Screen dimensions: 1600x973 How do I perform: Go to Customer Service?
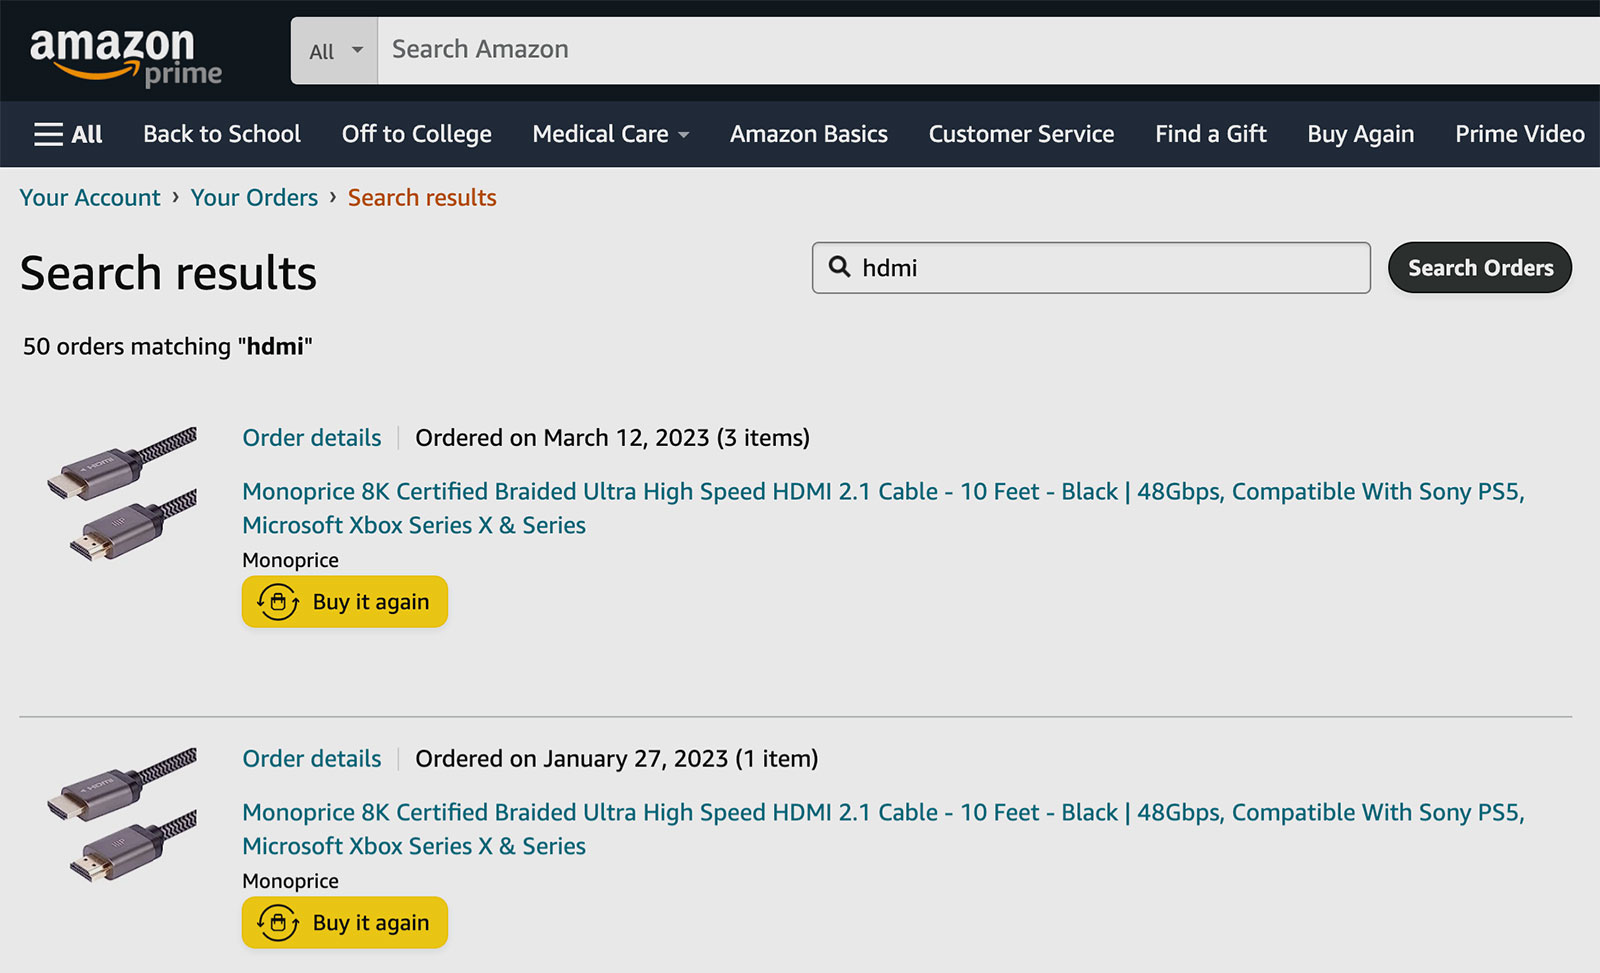tap(1021, 134)
